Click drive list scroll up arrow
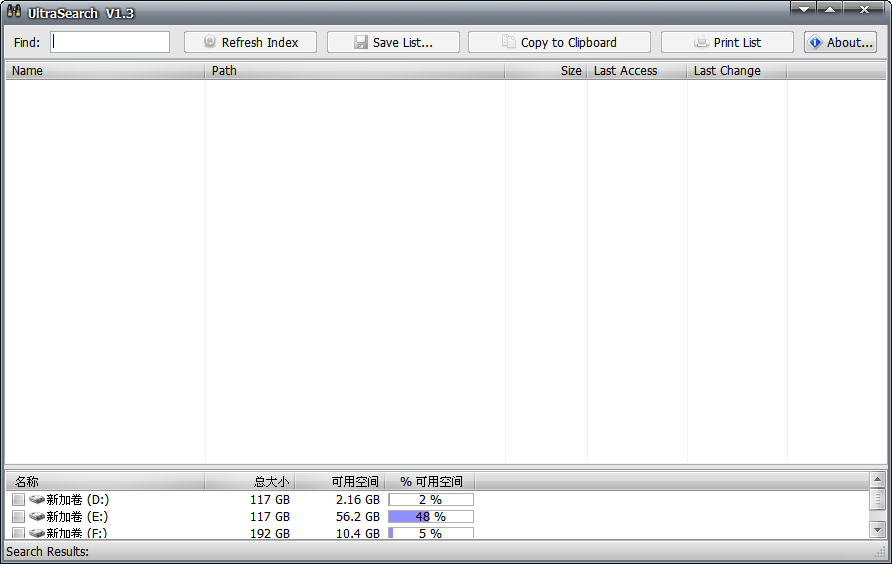The height and width of the screenshot is (564, 892). coord(877,479)
